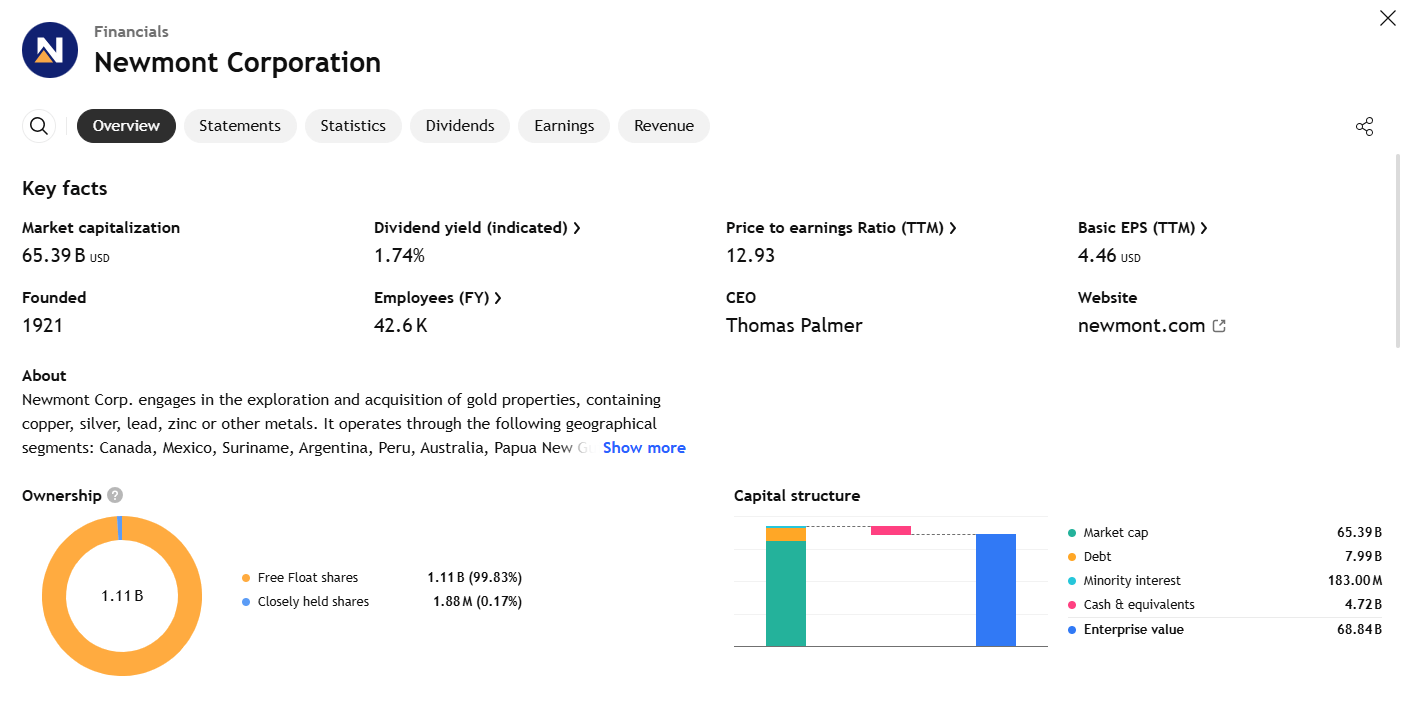Select the Overview tab
Image resolution: width=1410 pixels, height=721 pixels.
pyautogui.click(x=126, y=126)
